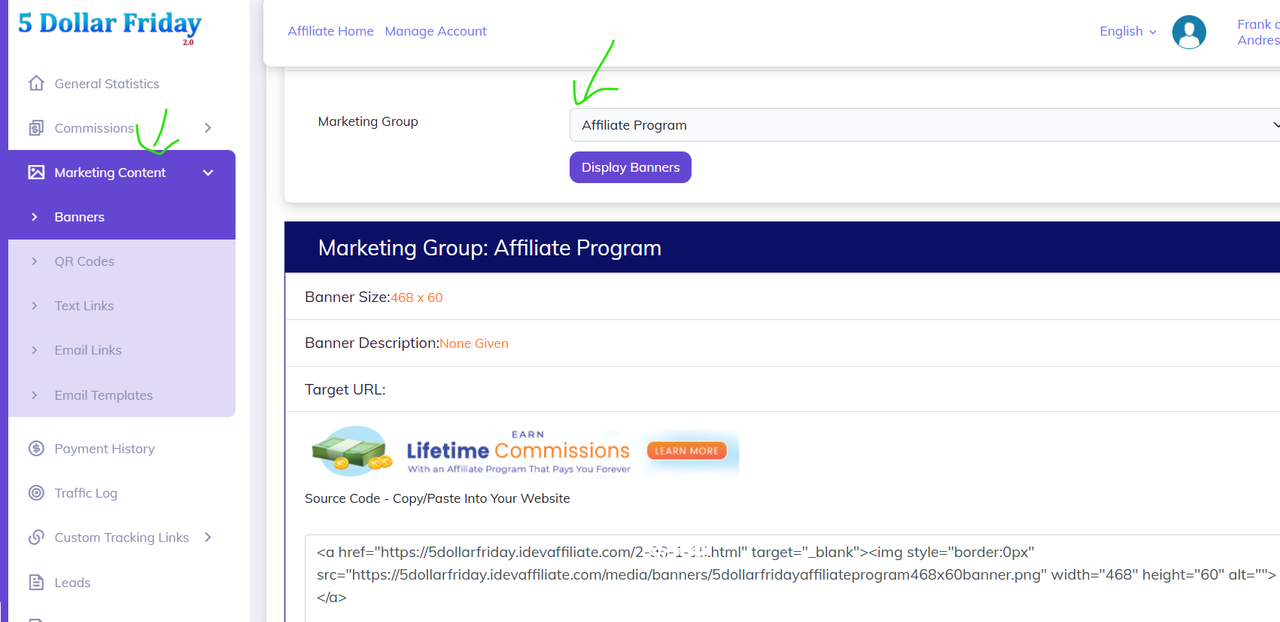Click the Marketing Group: Affiliate Program header

coord(489,247)
